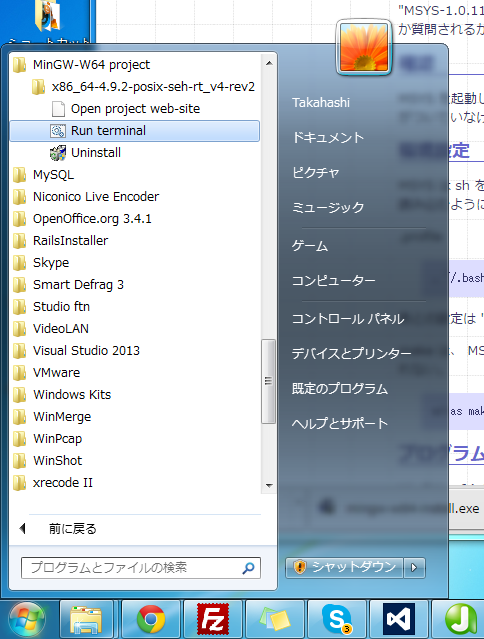Click the MySQL folder icon
Viewport: 484px width, 639px height.
pos(19,175)
